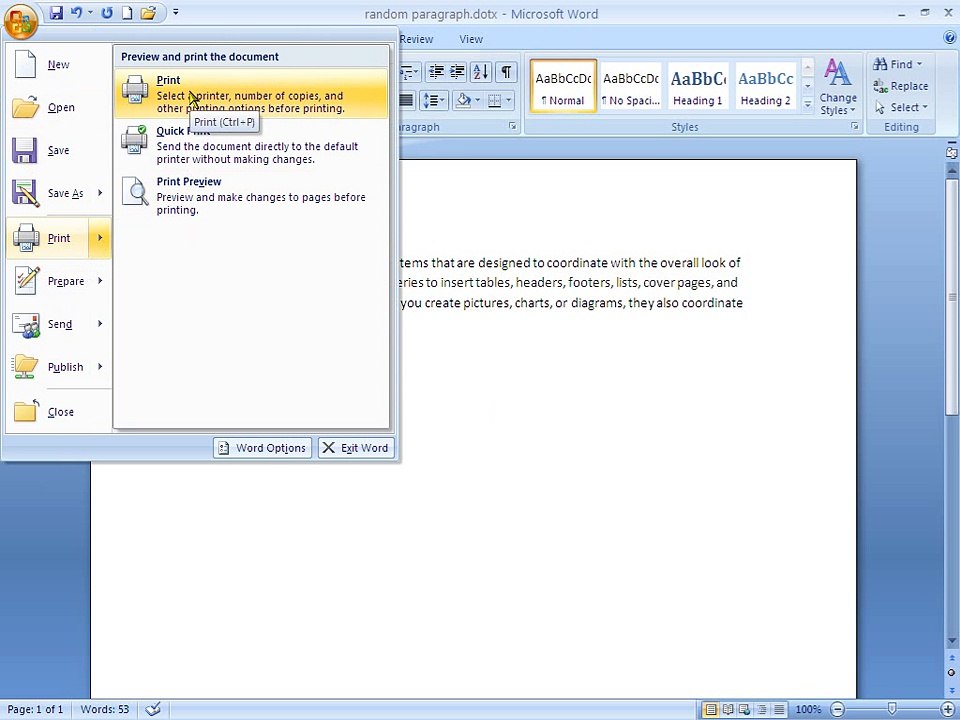Expand the Publish submenu arrow
Image resolution: width=960 pixels, height=720 pixels.
[x=100, y=367]
